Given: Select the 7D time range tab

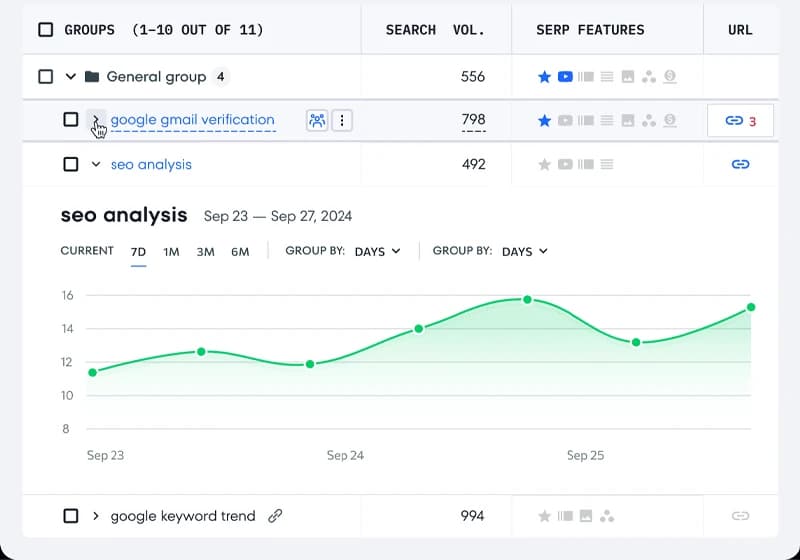Looking at the screenshot, I should 138,252.
